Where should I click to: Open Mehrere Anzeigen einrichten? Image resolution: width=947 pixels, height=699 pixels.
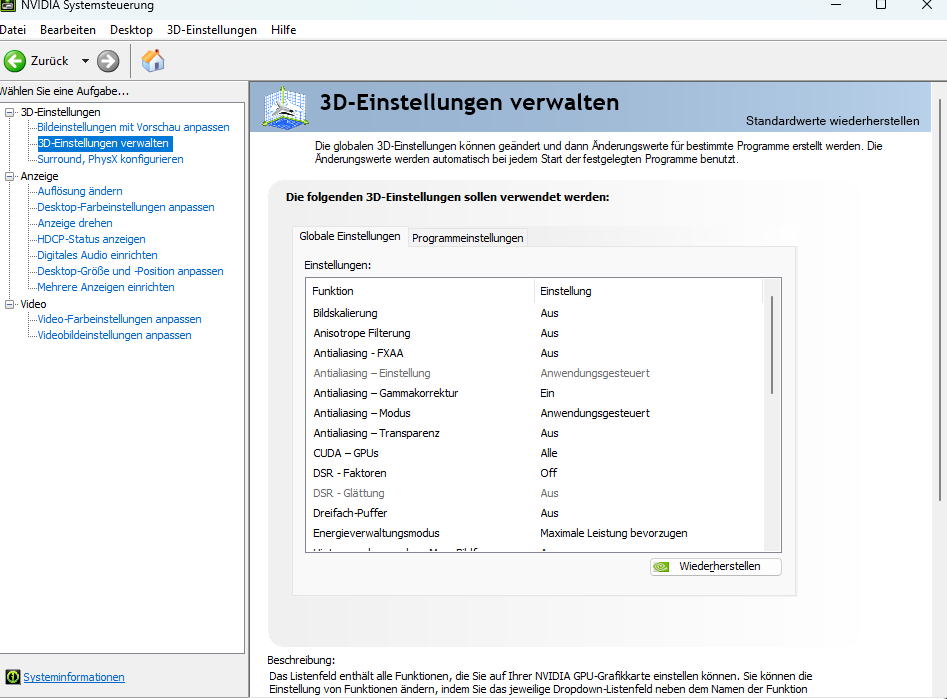click(106, 288)
